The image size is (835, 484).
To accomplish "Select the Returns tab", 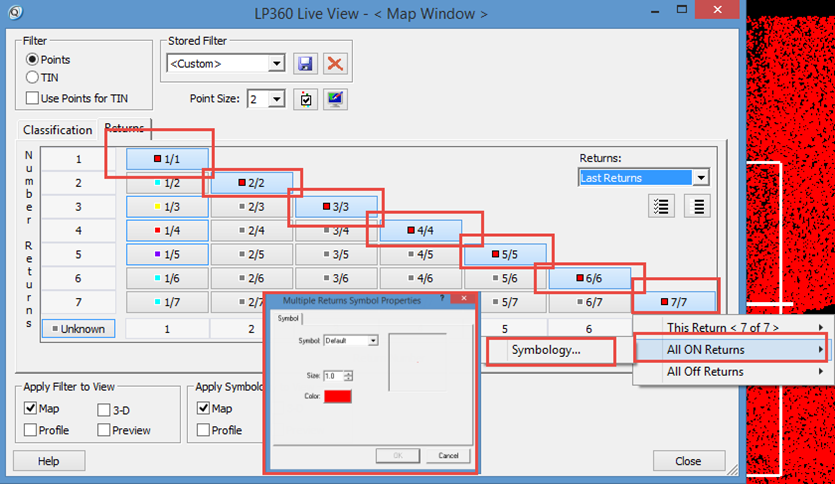I will (125, 128).
